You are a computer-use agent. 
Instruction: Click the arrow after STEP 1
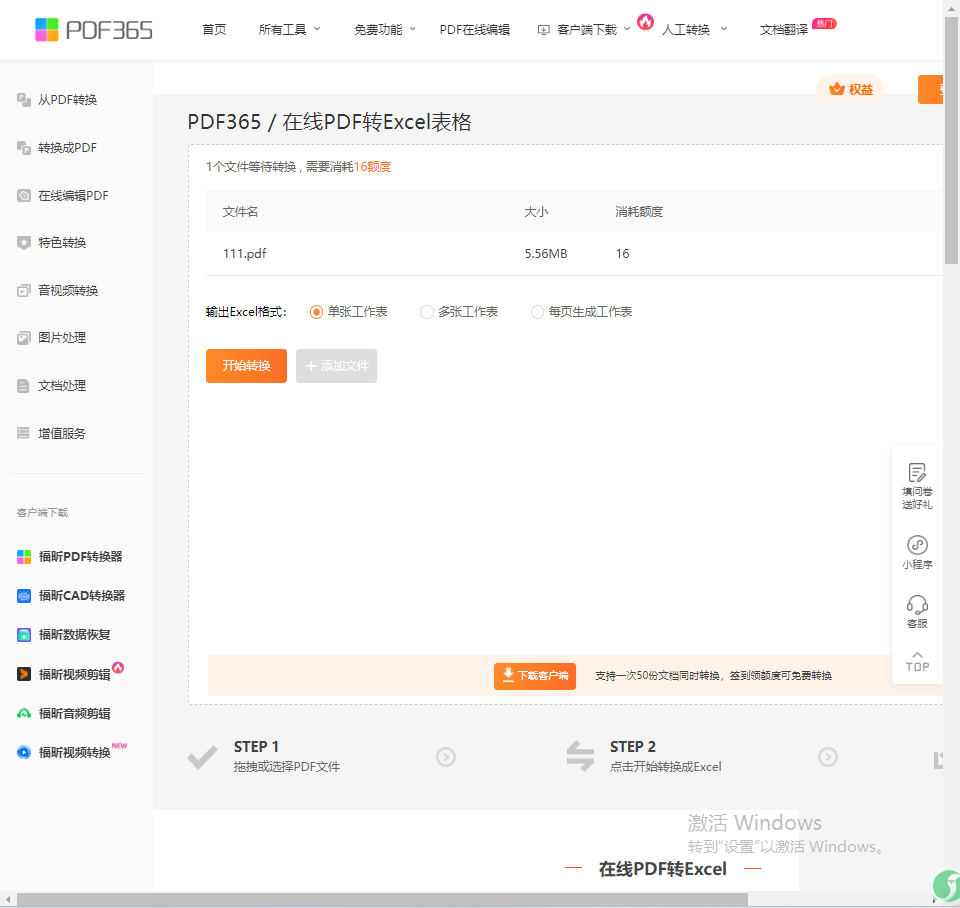click(x=446, y=757)
